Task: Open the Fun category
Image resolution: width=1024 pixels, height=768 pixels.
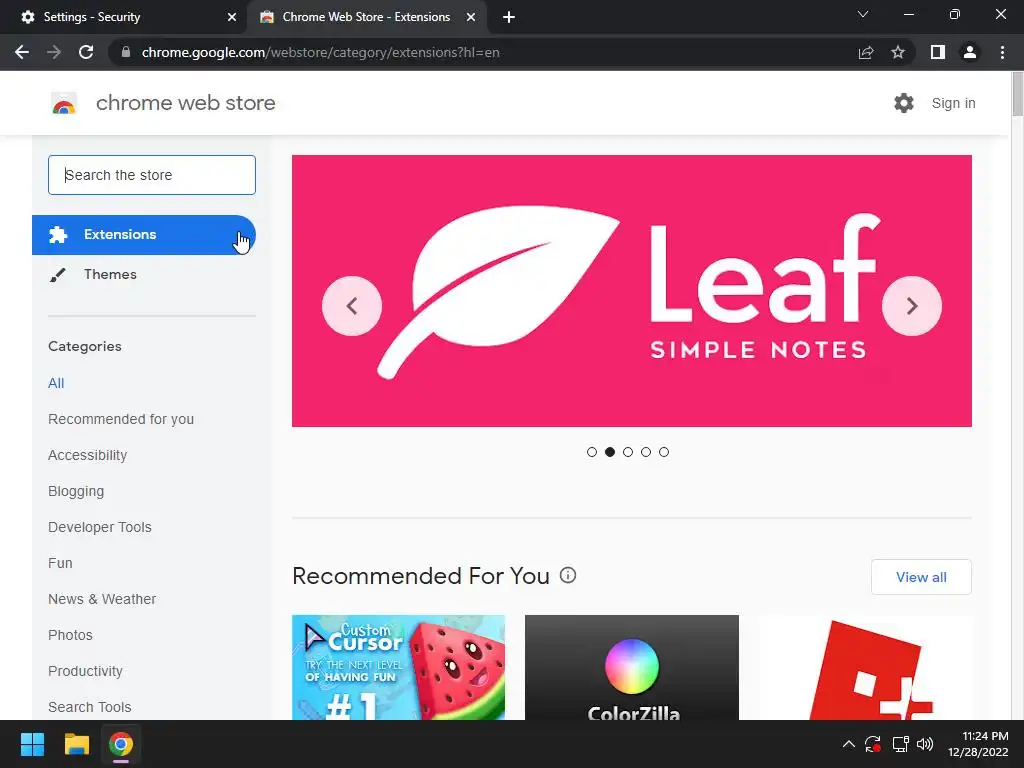Action: click(60, 563)
